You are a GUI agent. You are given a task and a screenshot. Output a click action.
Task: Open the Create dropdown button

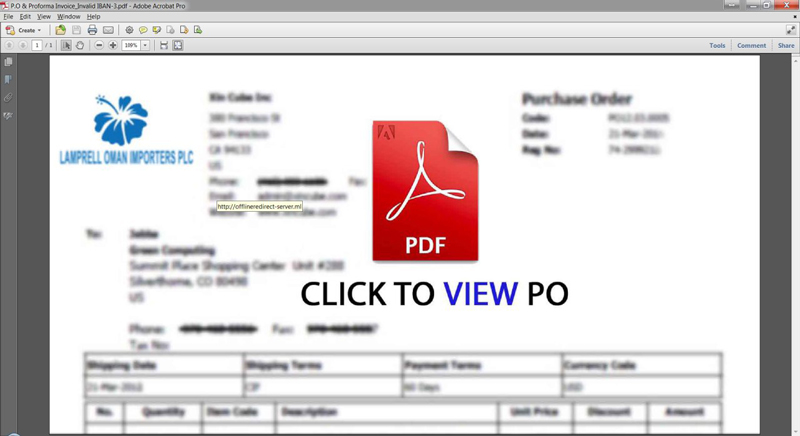click(x=23, y=30)
